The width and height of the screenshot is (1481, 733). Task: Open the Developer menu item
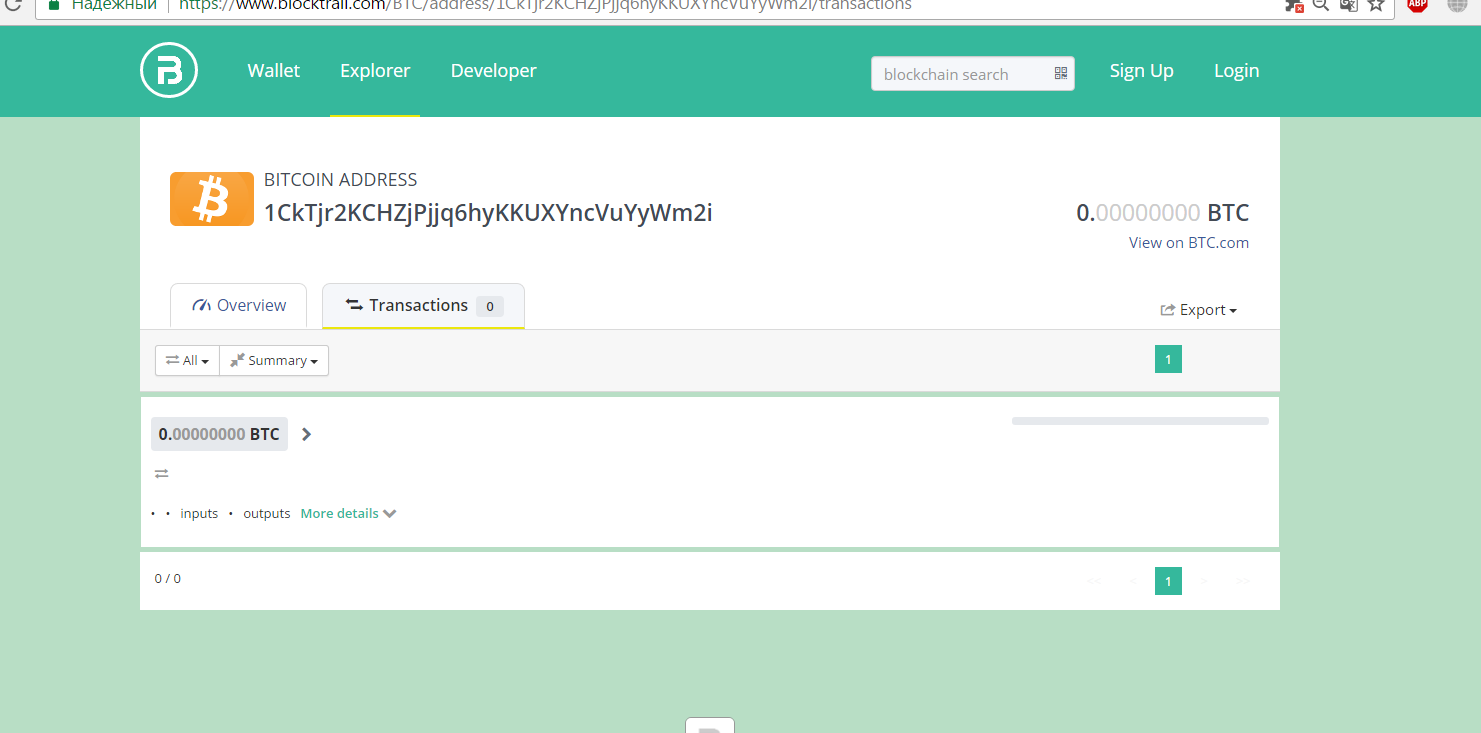(x=493, y=71)
